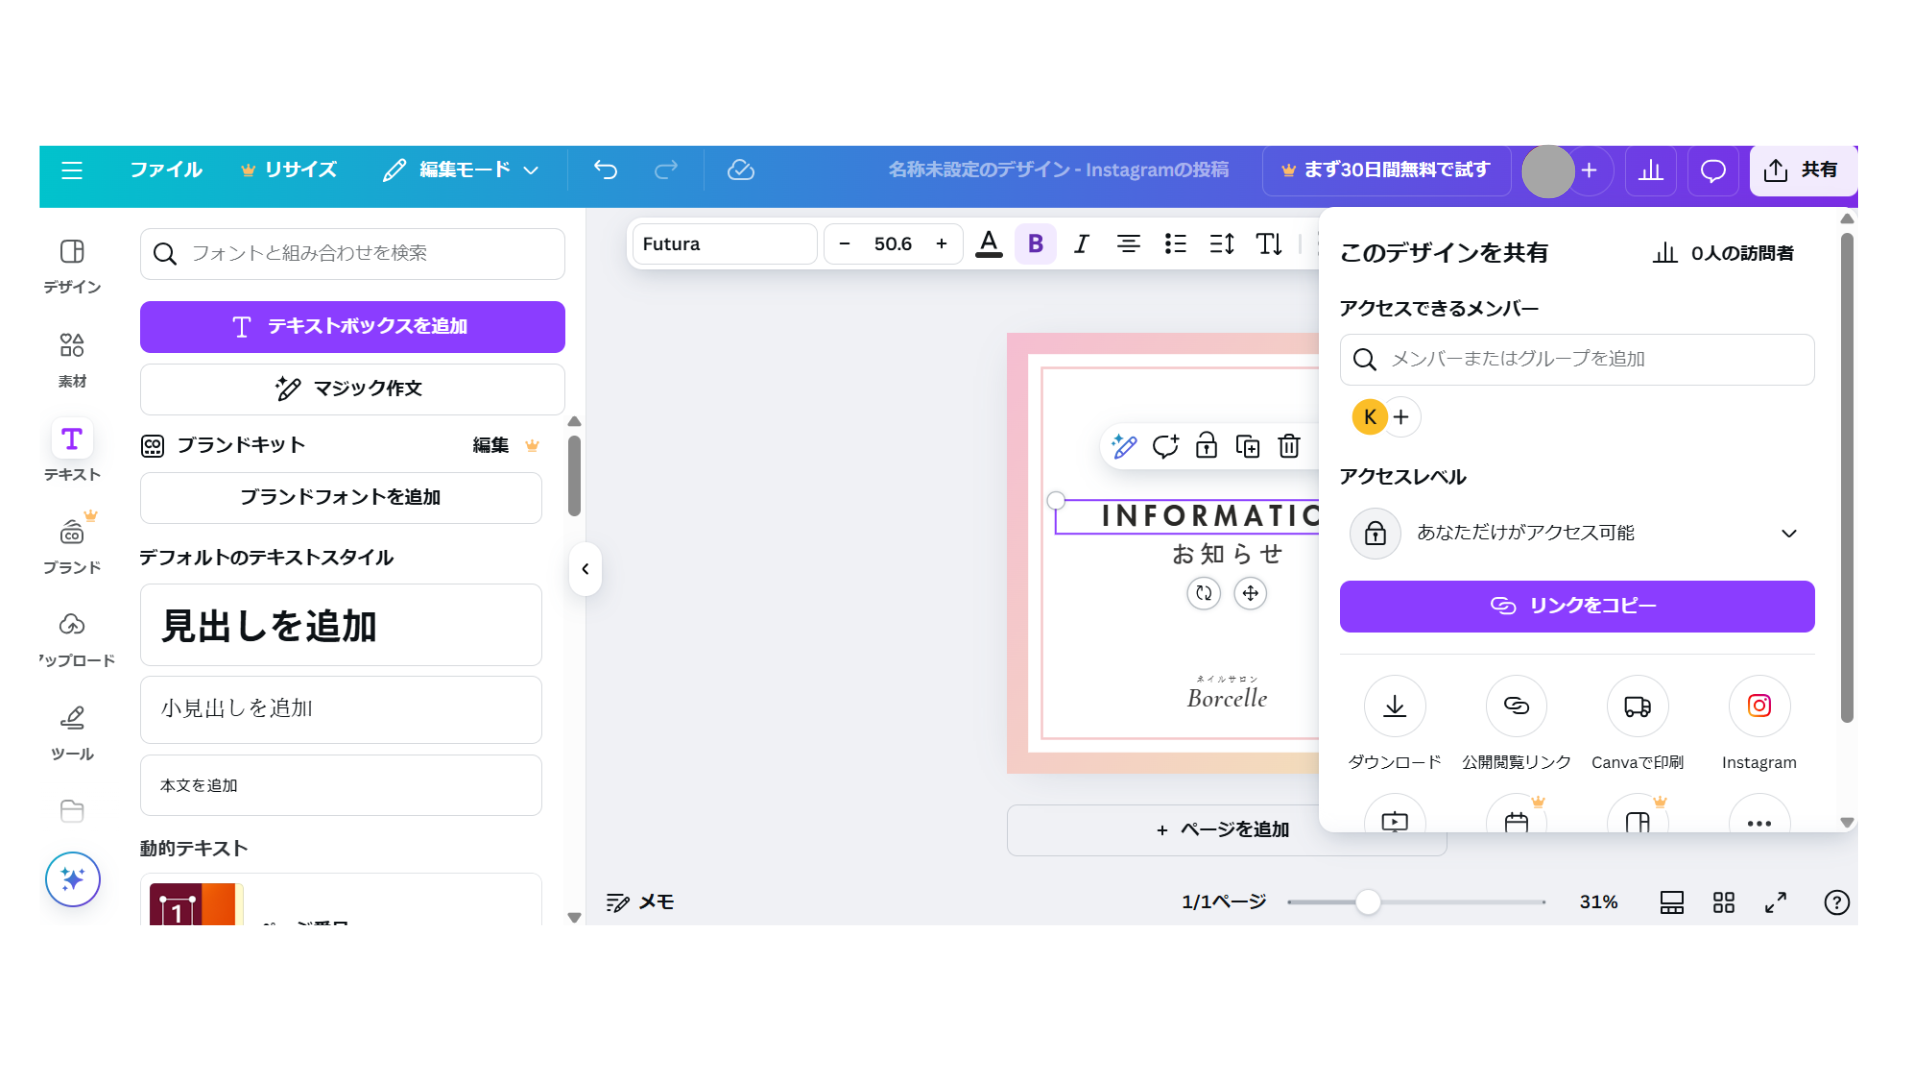Decrease font size with minus
Image resolution: width=1920 pixels, height=1080 pixels.
(x=844, y=244)
